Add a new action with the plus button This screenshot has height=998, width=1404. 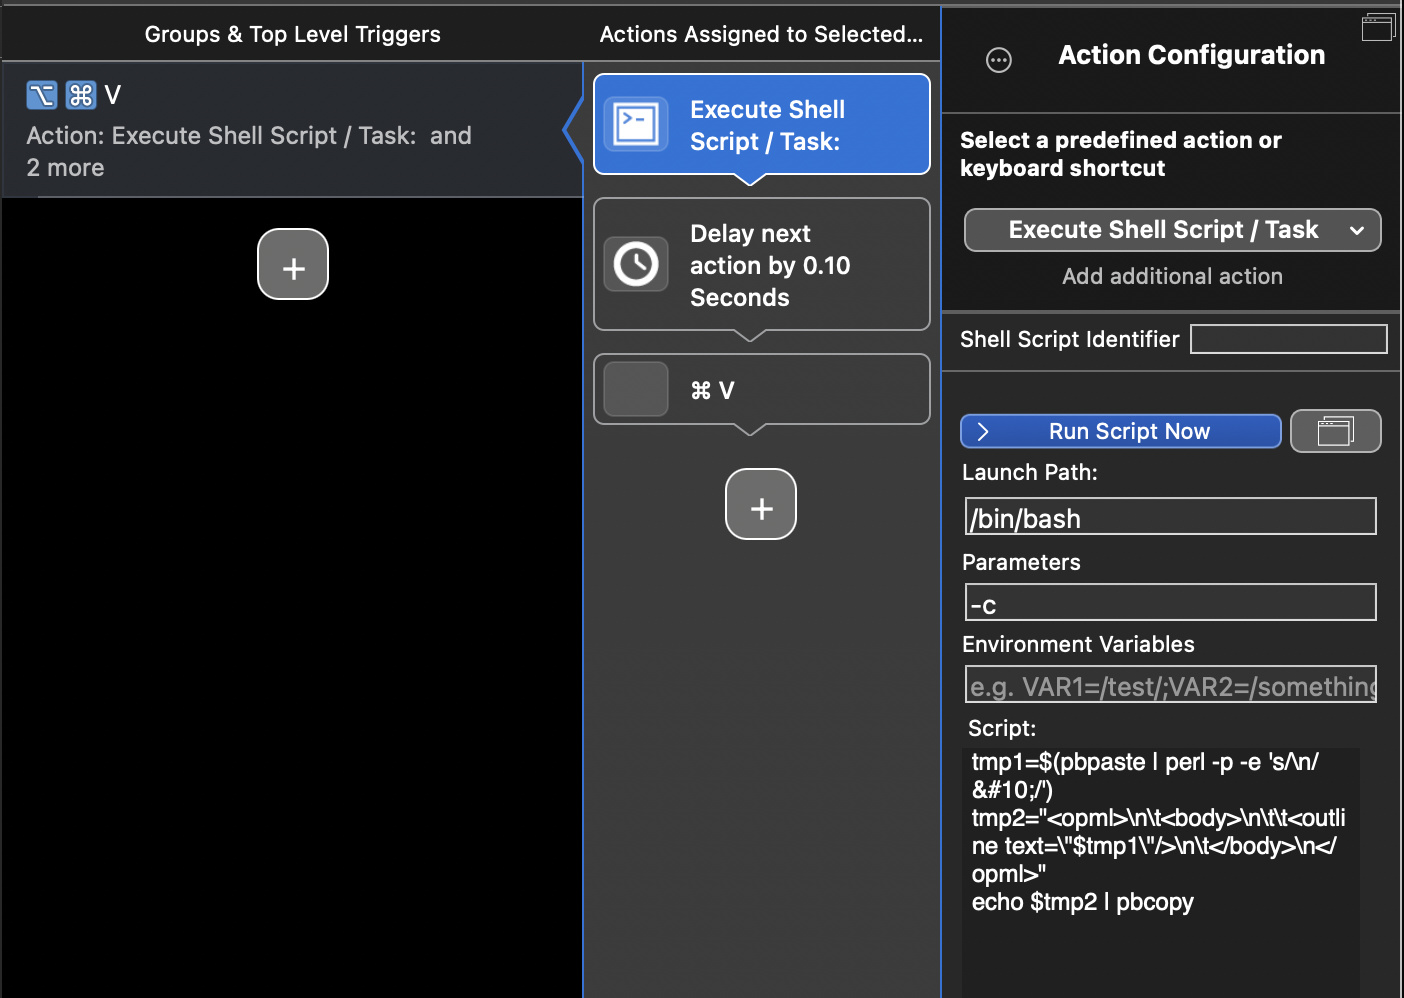pyautogui.click(x=761, y=505)
